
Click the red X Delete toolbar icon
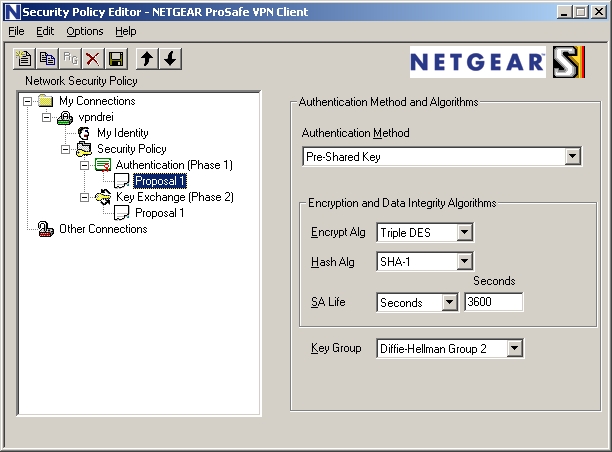click(93, 59)
